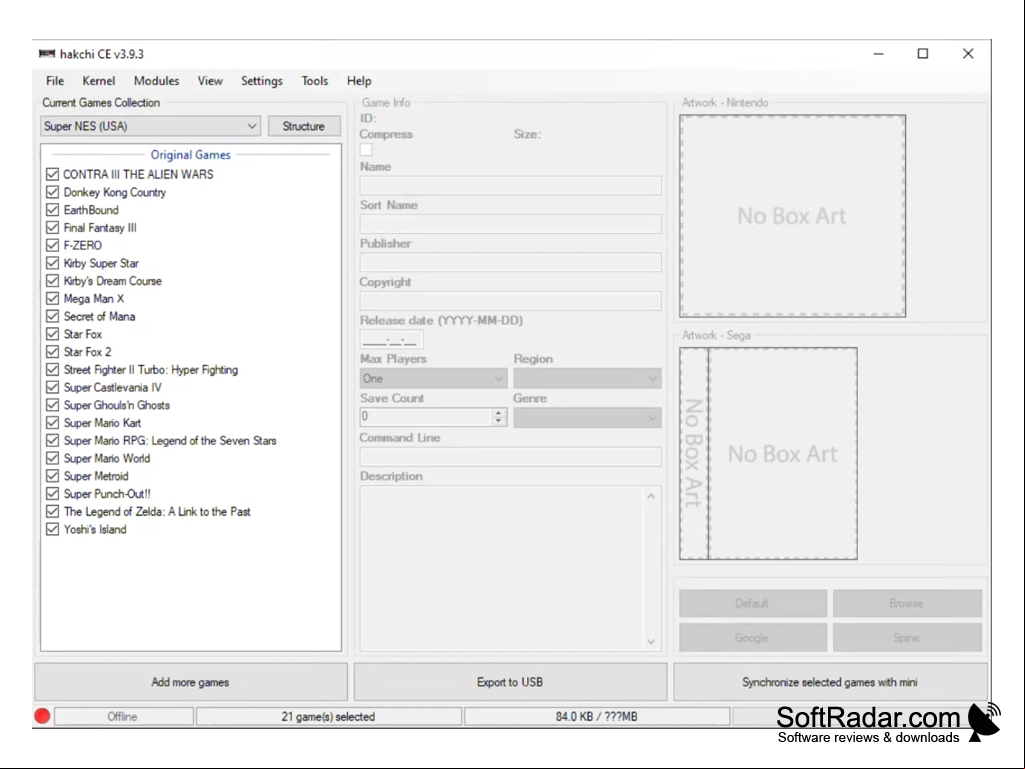Open the Region dropdown
1025x769 pixels.
(x=587, y=379)
